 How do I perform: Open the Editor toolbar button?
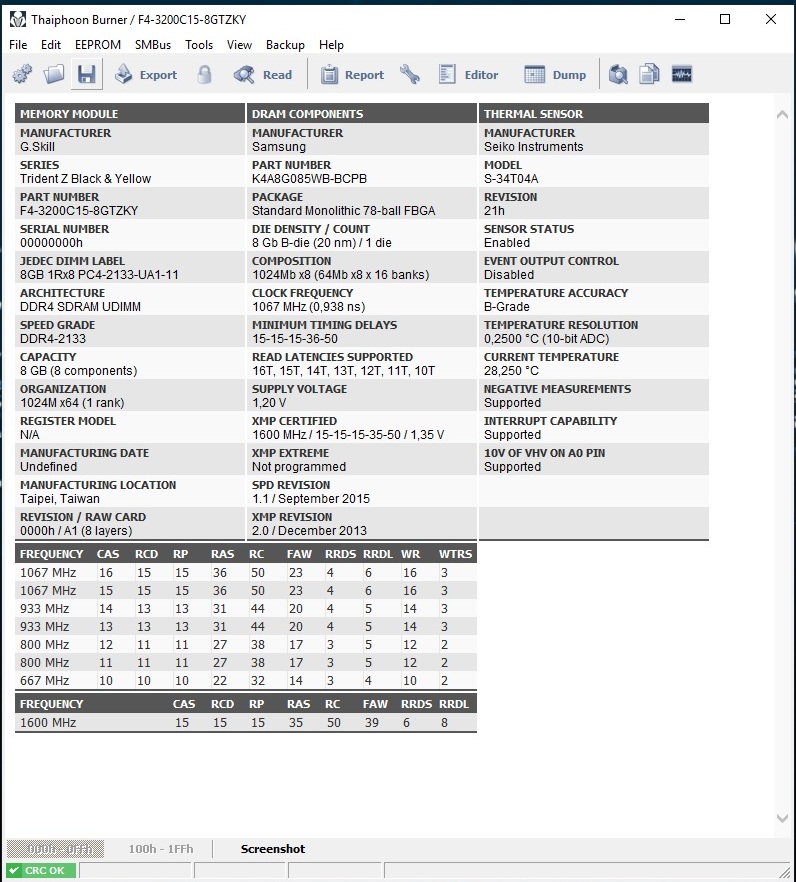[468, 74]
